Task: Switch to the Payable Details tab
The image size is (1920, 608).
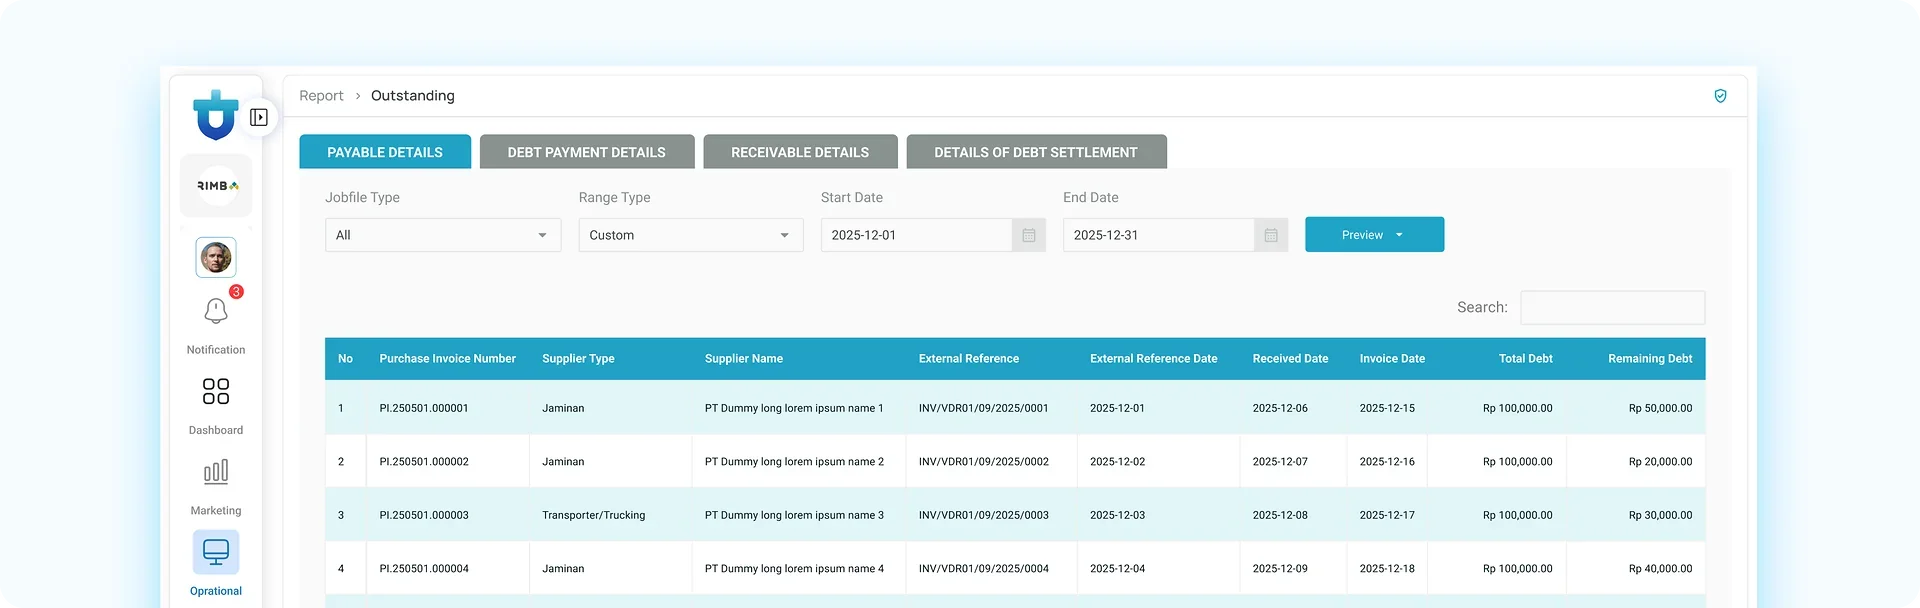Action: tap(385, 152)
